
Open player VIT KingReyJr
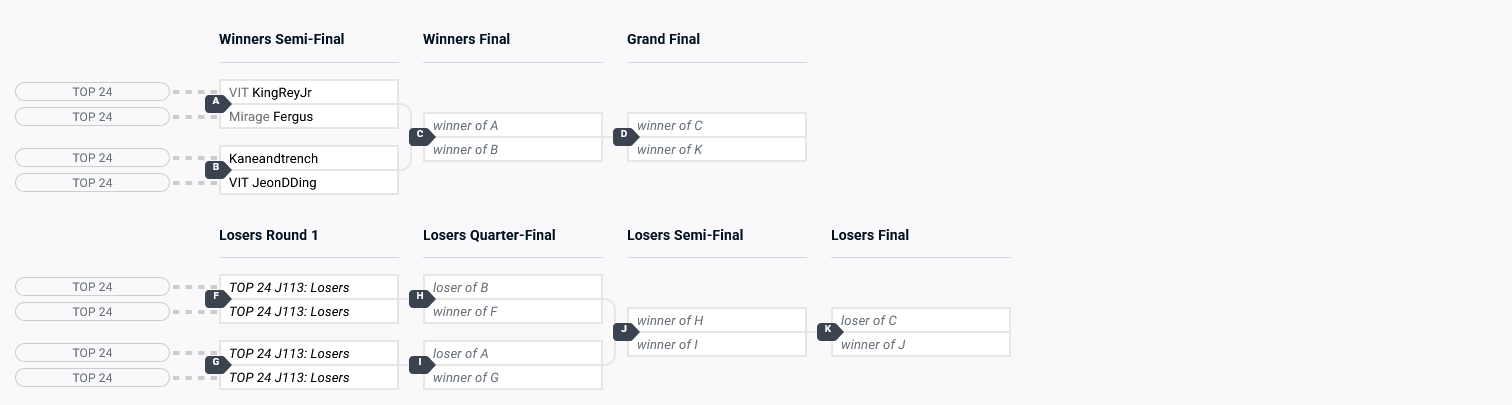(x=308, y=93)
